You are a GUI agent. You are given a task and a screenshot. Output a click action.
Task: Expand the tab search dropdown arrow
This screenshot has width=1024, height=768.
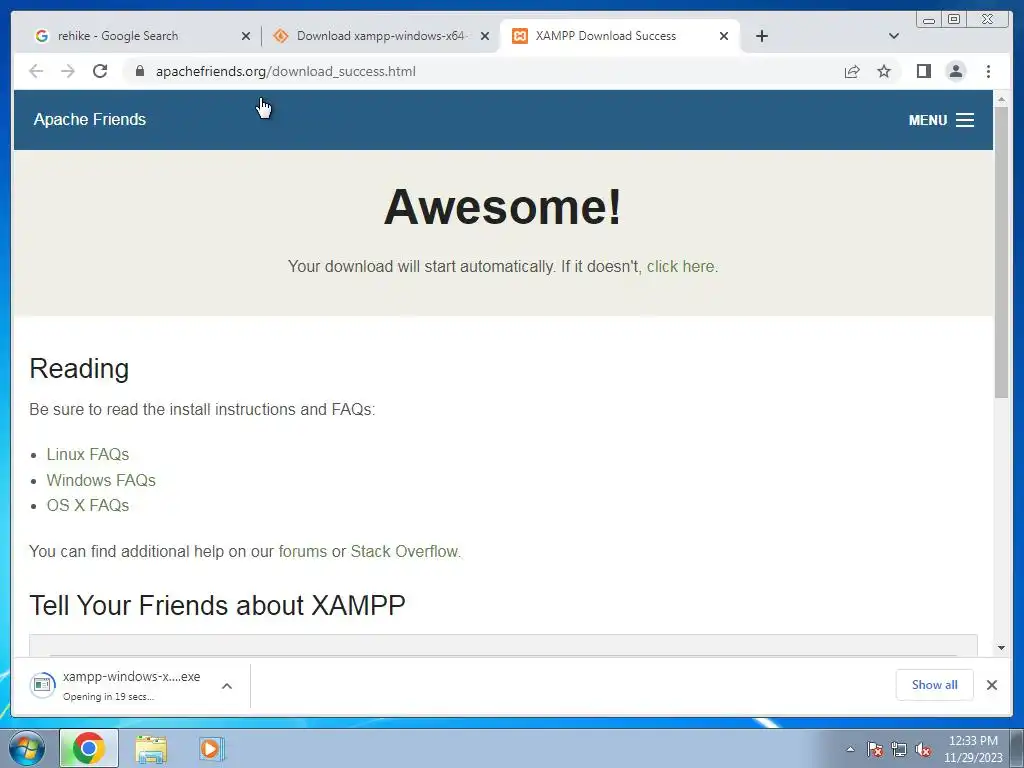tap(893, 36)
